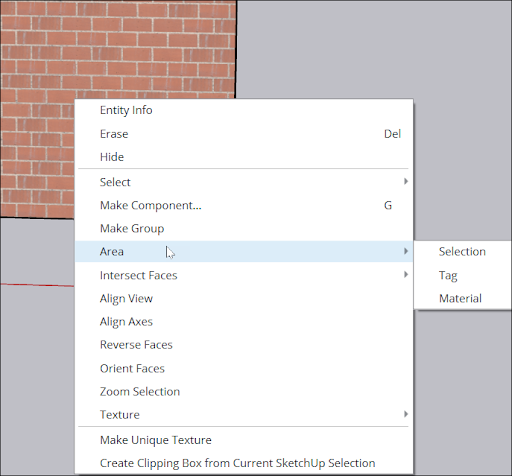
Task: Click Make Unique Texture
Action: click(244, 440)
